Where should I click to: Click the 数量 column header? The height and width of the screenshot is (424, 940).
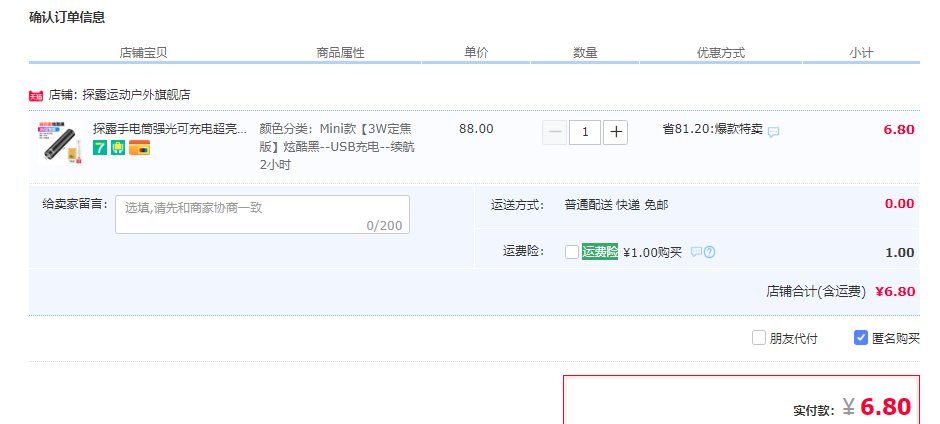click(585, 52)
